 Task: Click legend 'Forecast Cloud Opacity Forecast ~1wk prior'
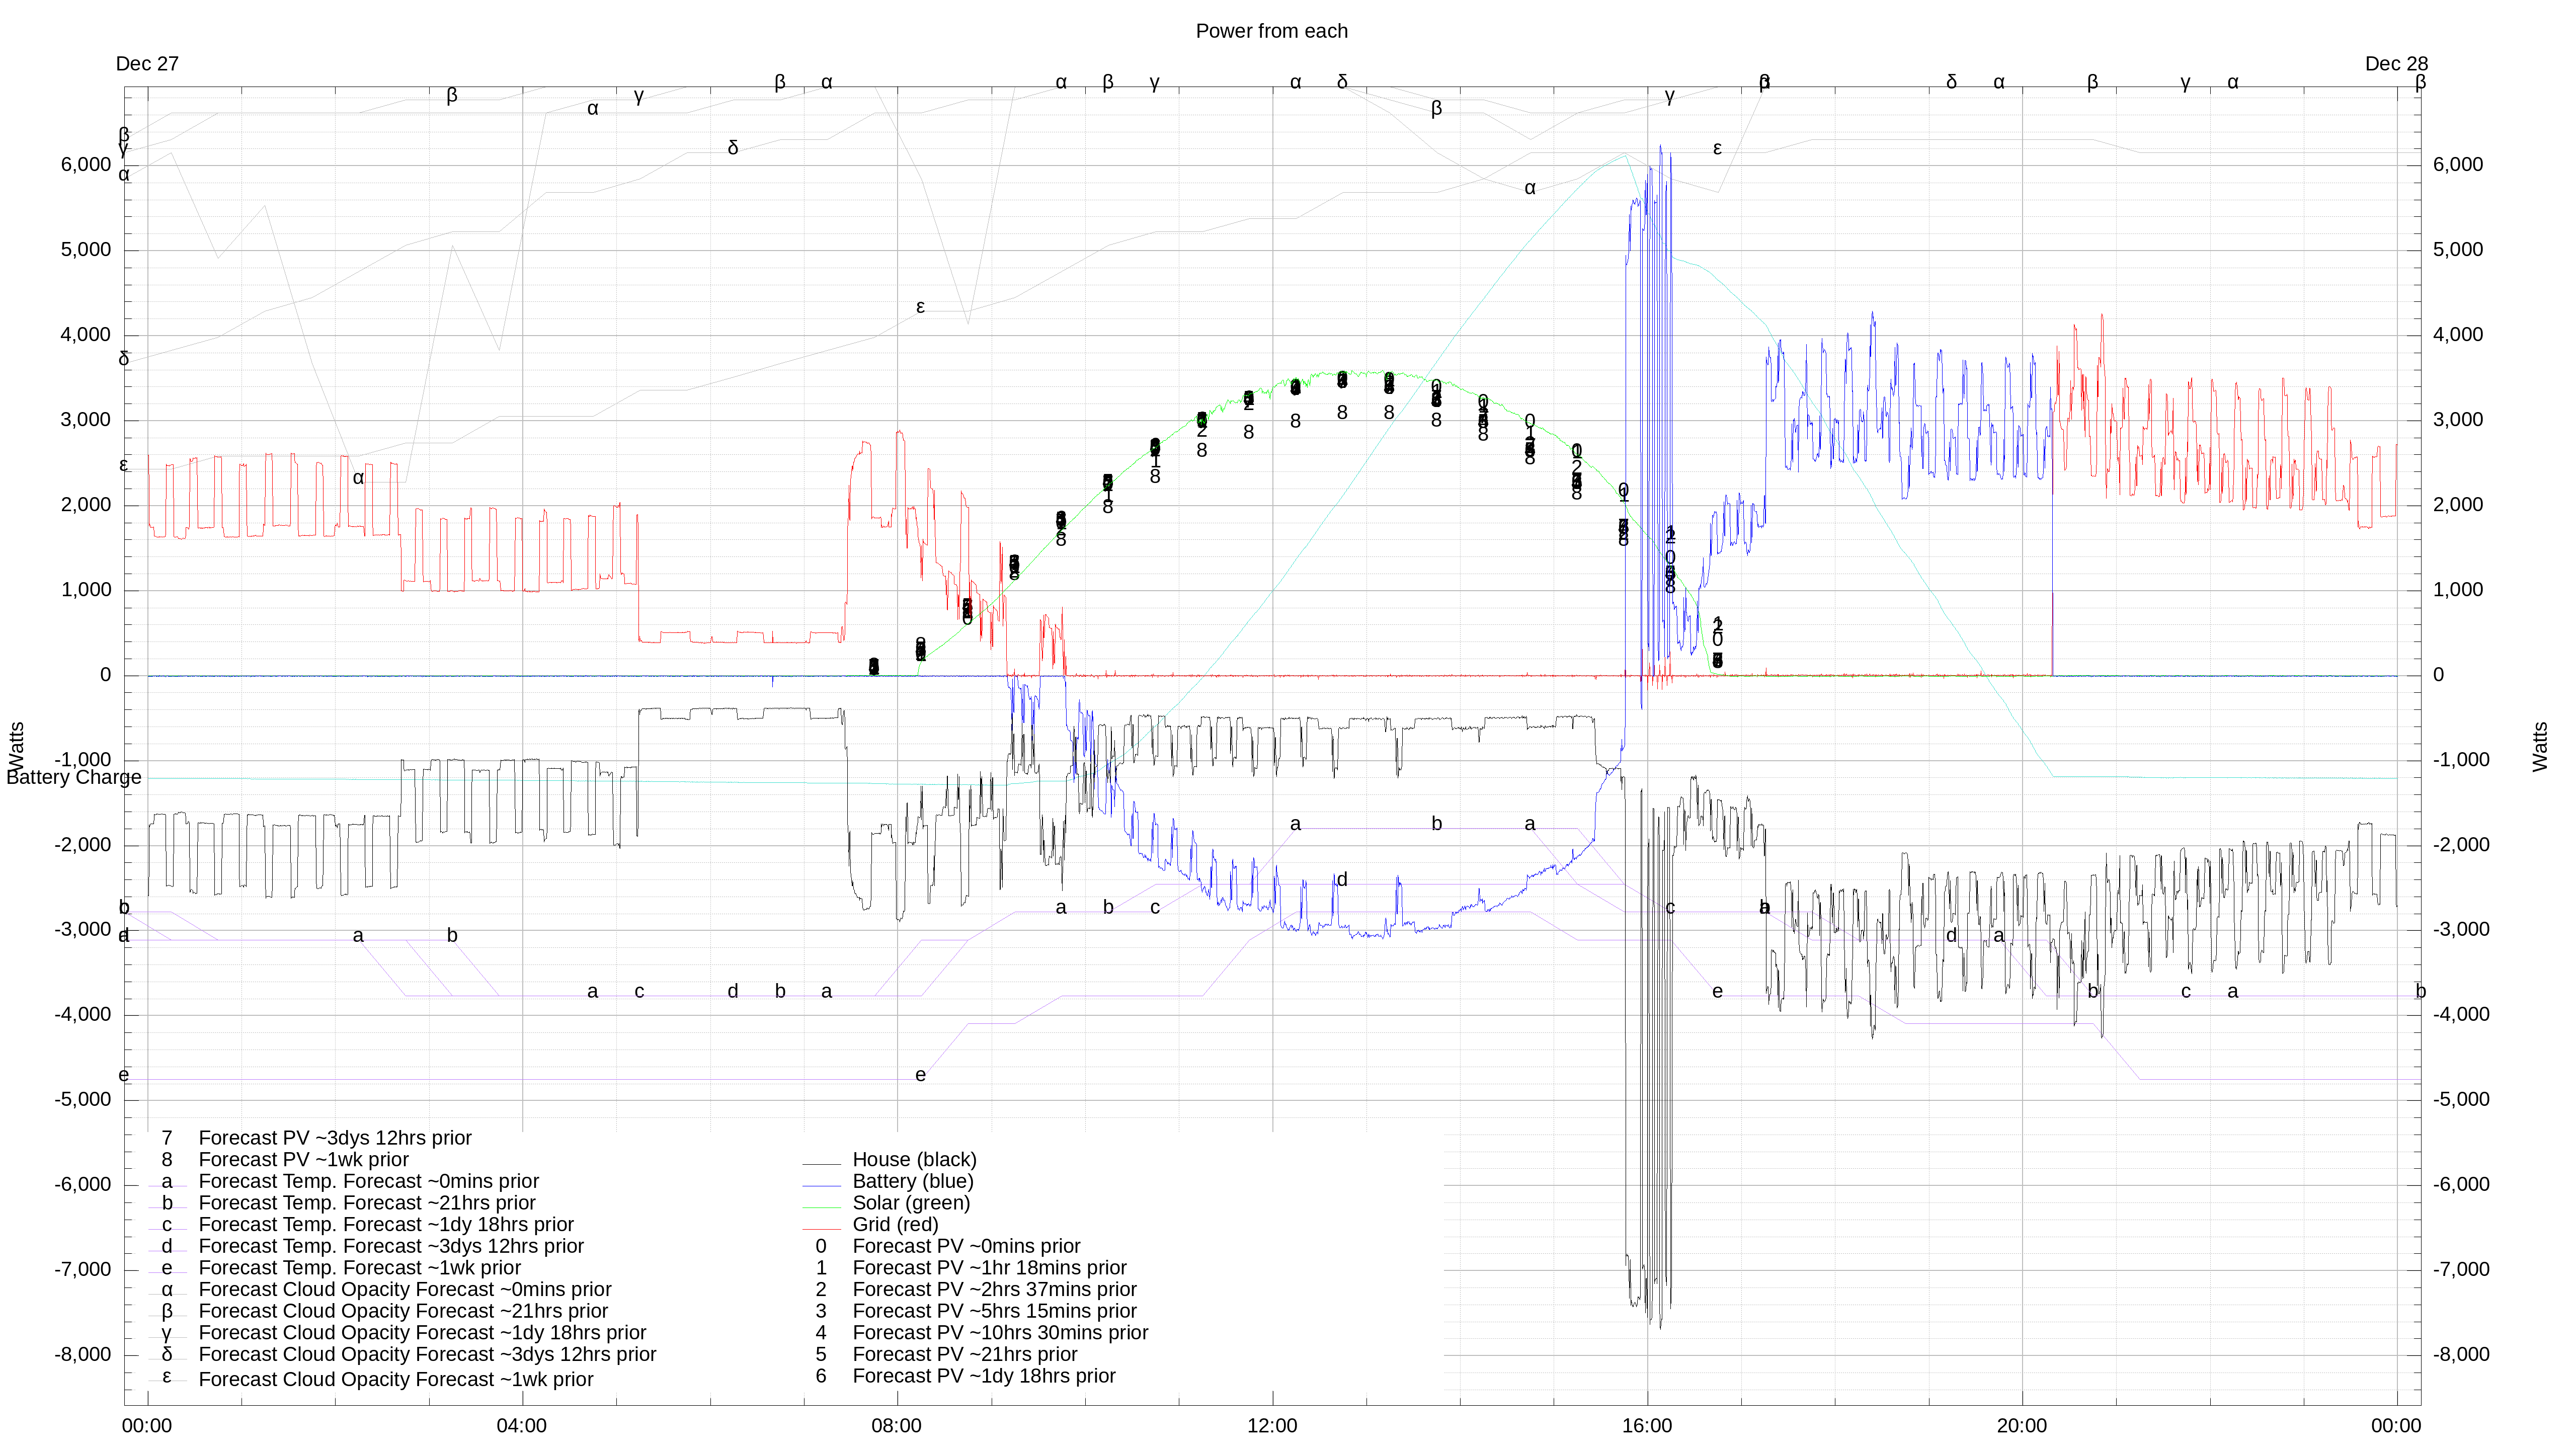click(371, 1379)
